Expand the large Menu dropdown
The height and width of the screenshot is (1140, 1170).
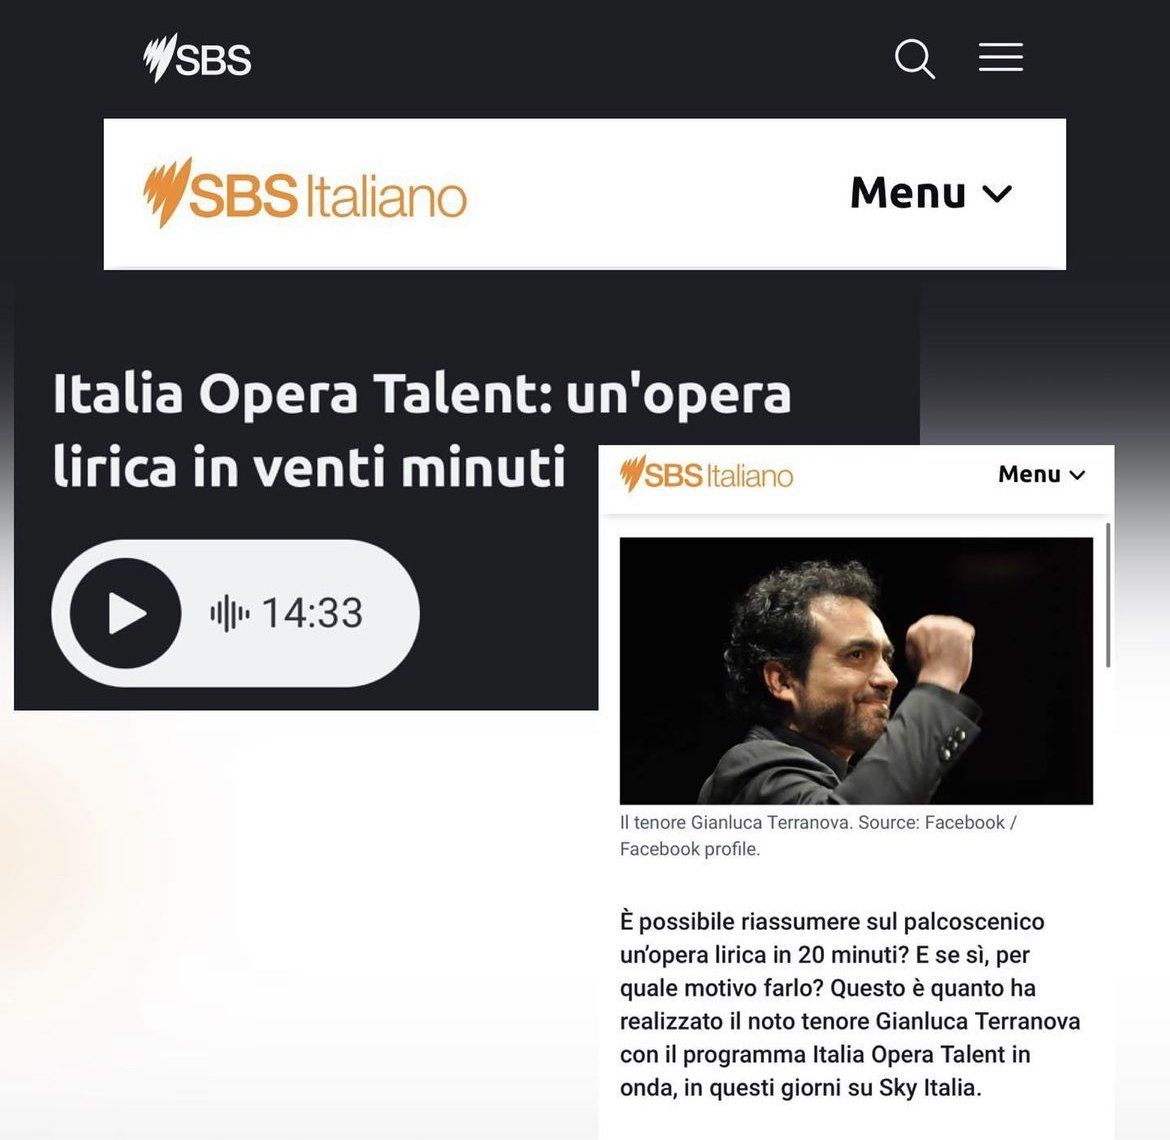pos(931,193)
